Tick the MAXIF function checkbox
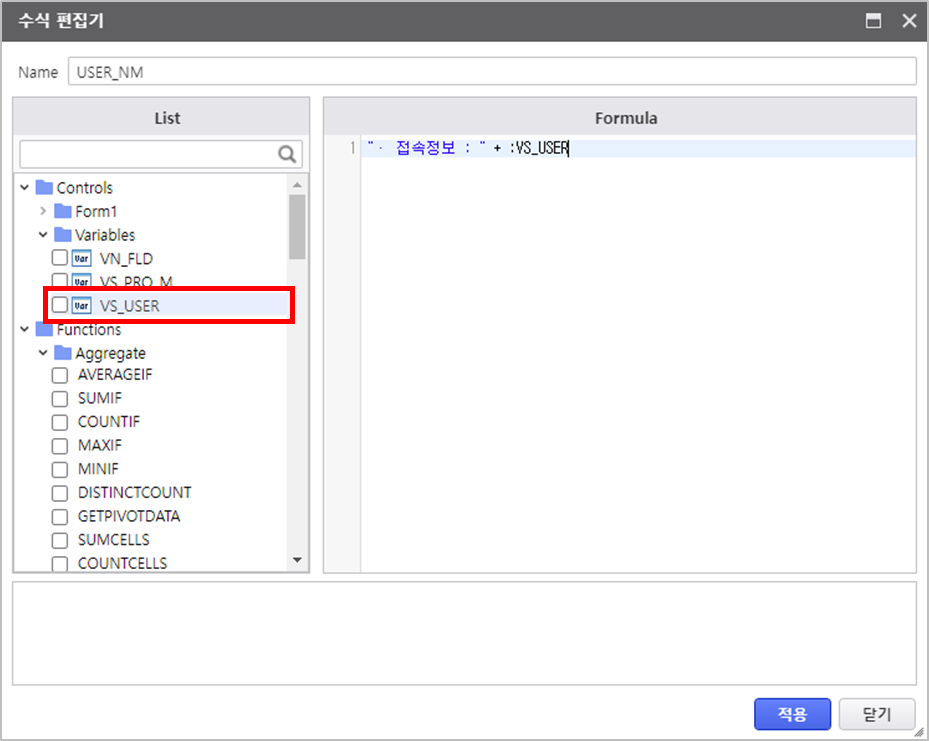Viewport: 929px width, 741px height. [x=59, y=445]
